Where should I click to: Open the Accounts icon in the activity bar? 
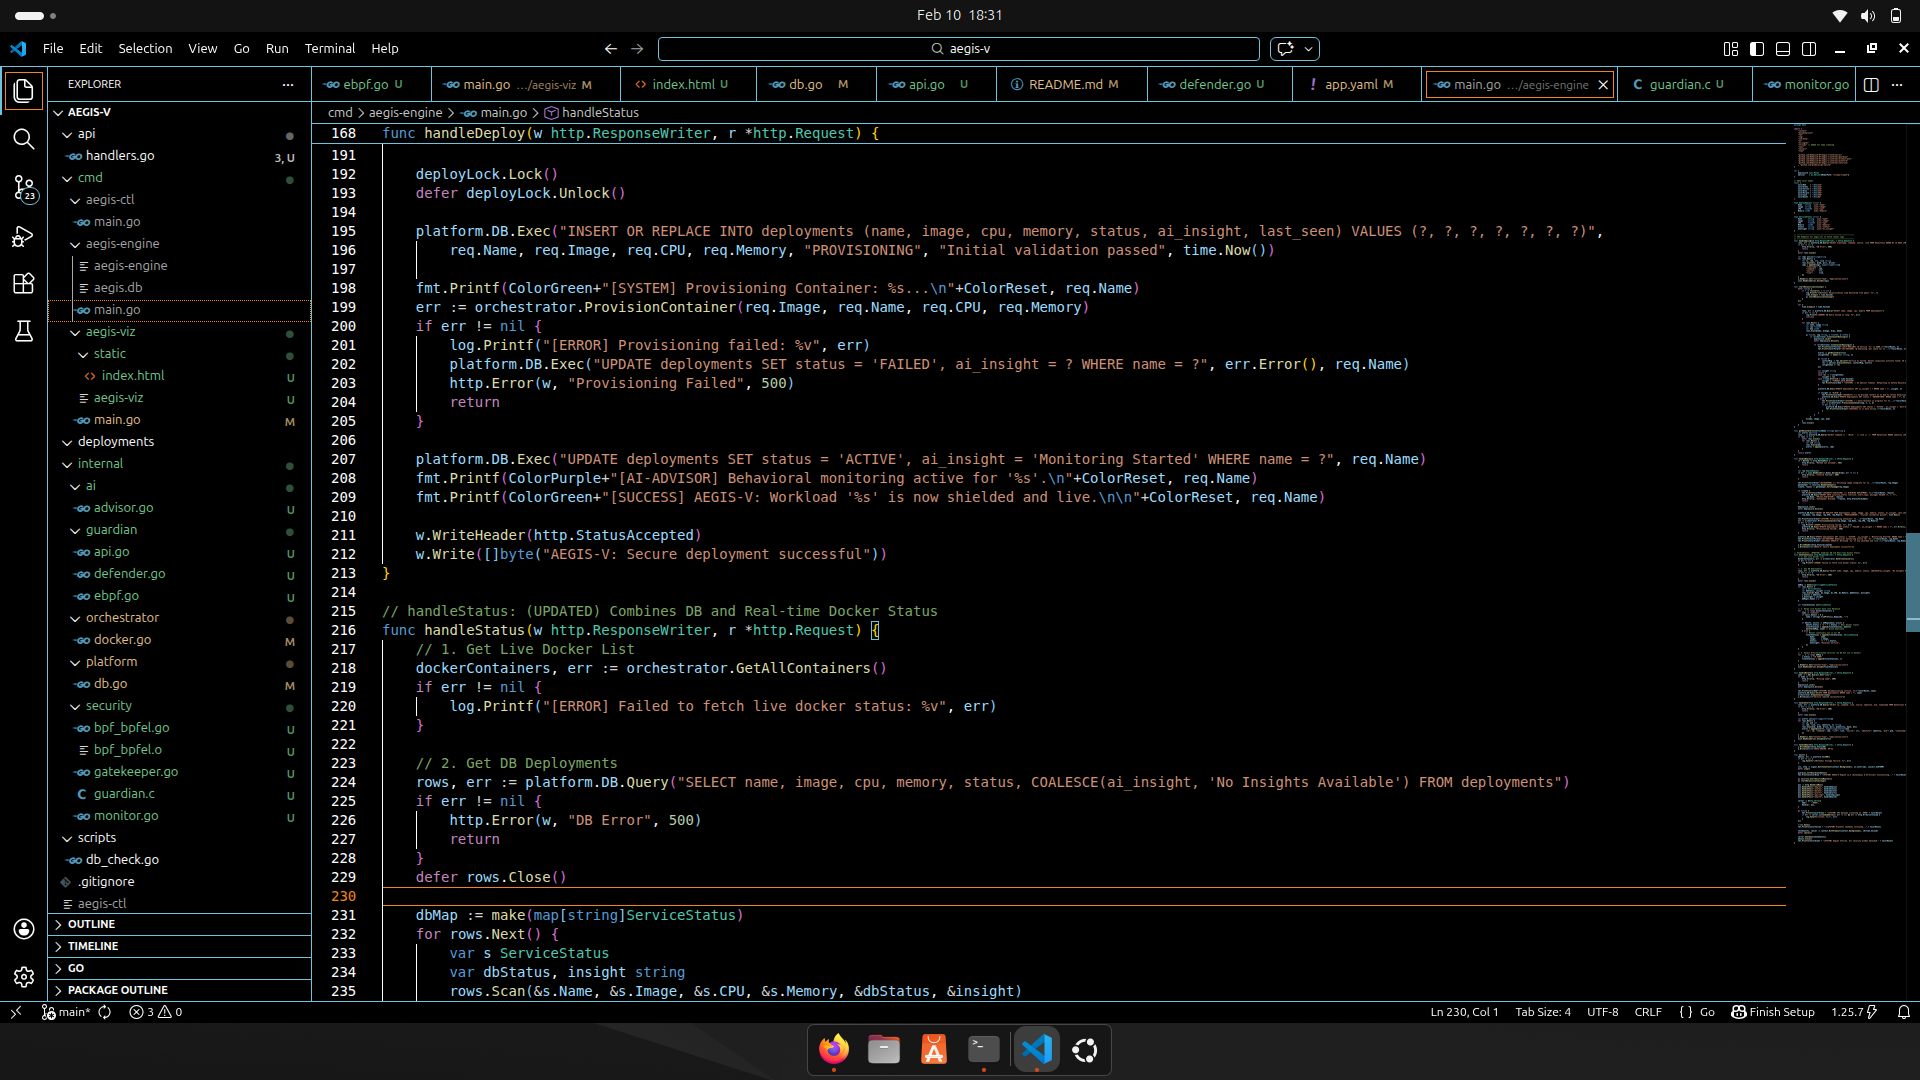coord(24,929)
